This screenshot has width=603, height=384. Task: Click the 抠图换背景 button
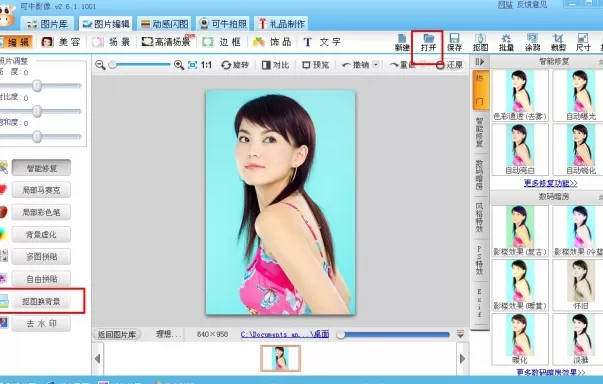coord(42,301)
